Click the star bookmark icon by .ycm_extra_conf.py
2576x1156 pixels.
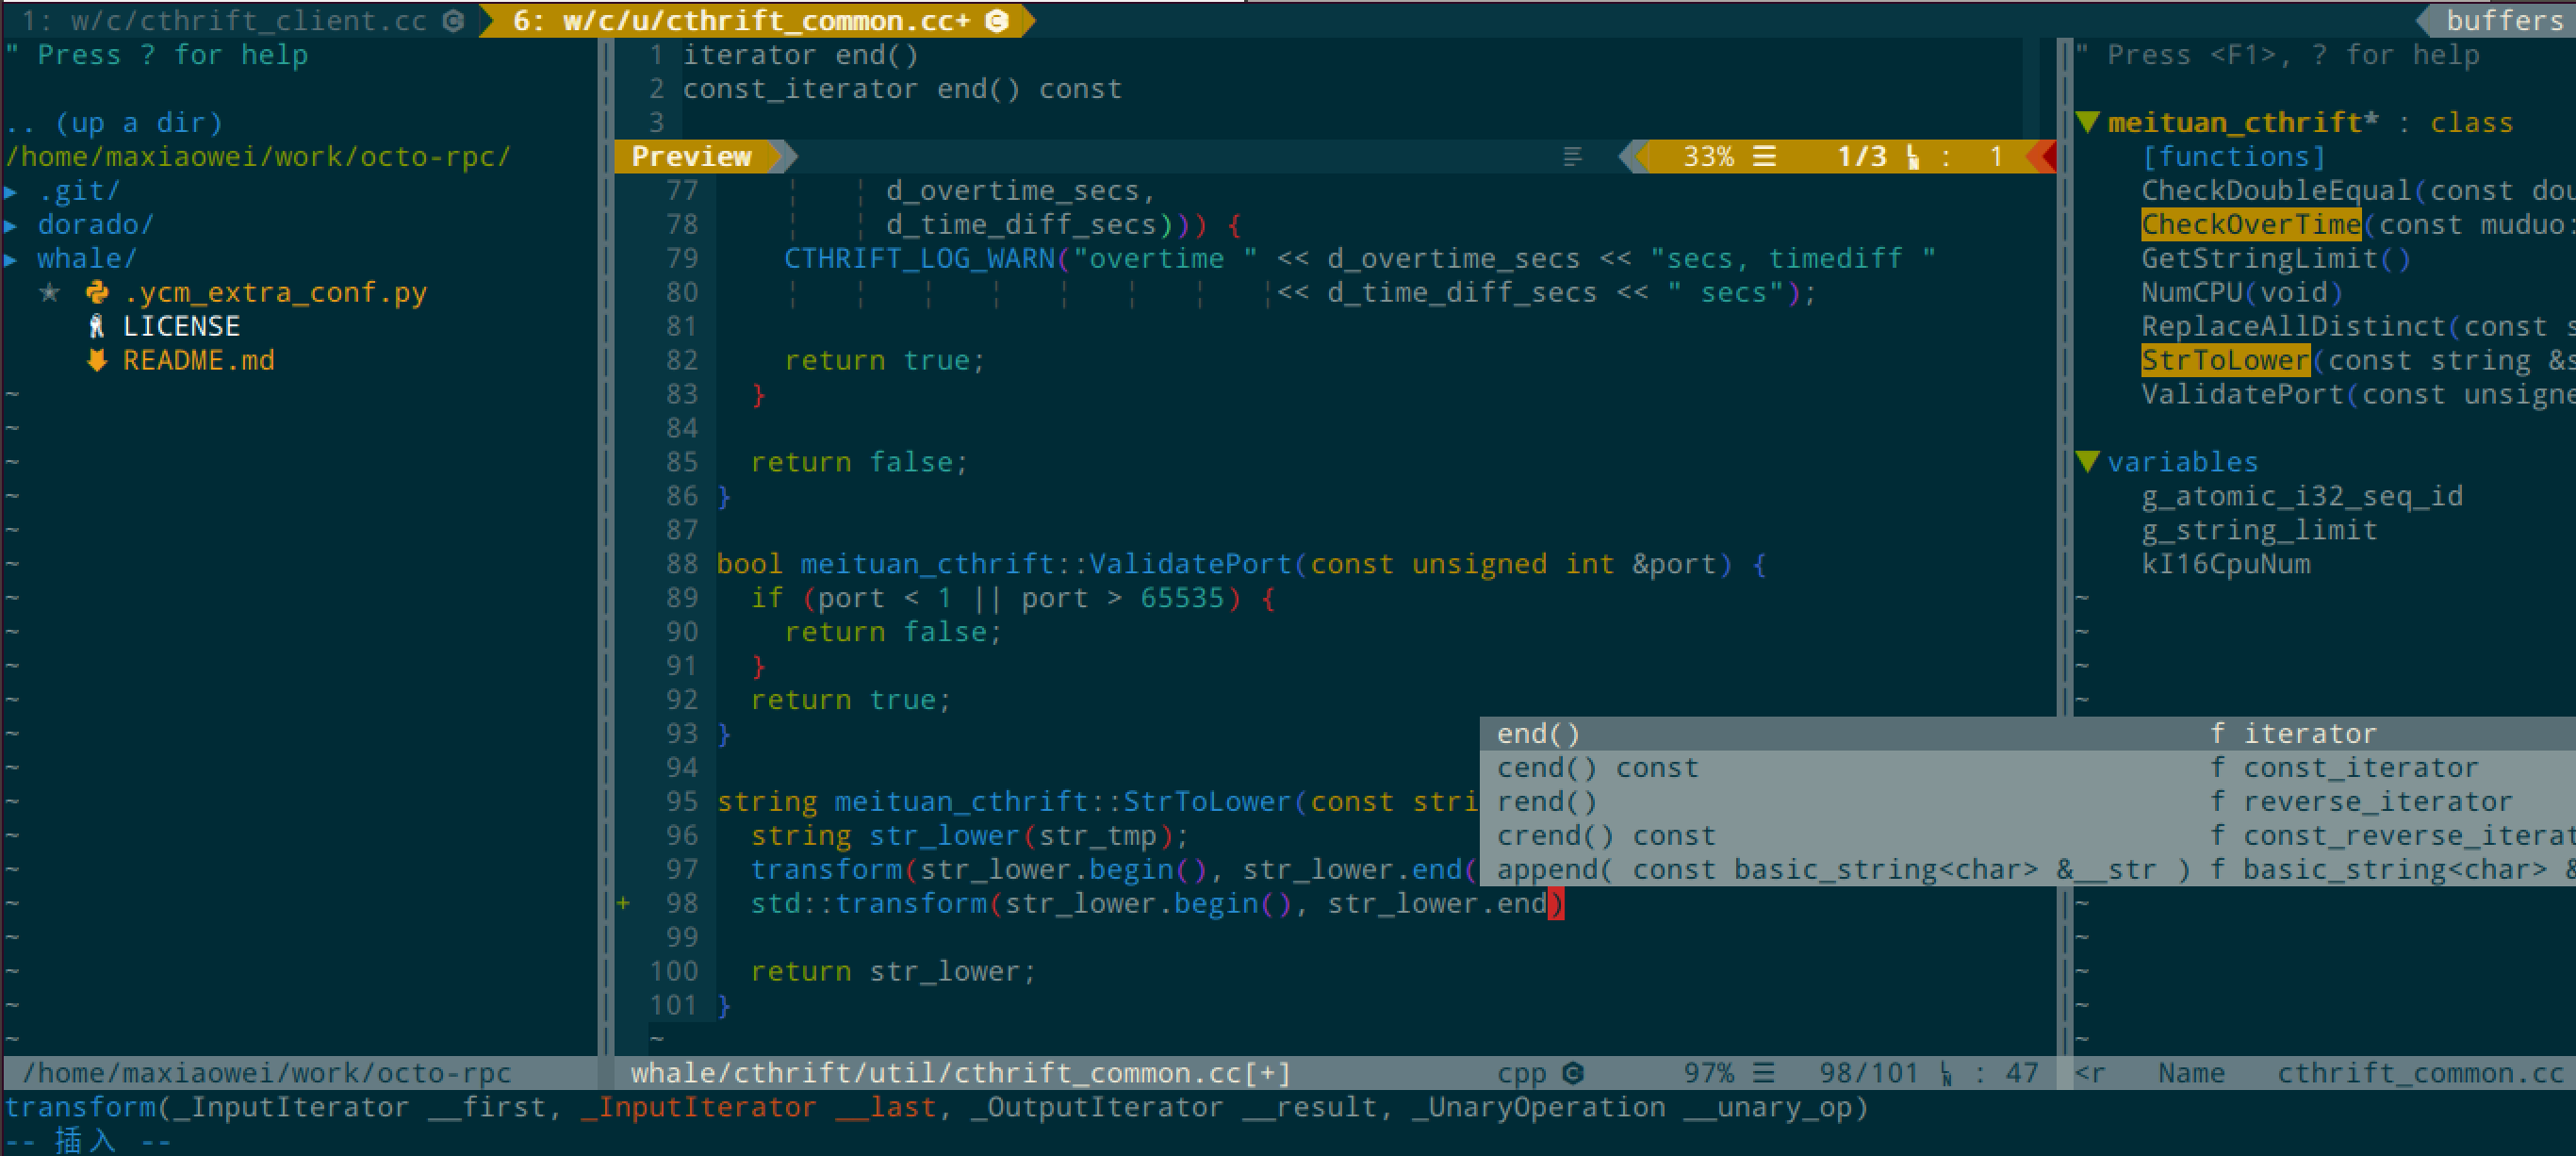click(x=49, y=292)
